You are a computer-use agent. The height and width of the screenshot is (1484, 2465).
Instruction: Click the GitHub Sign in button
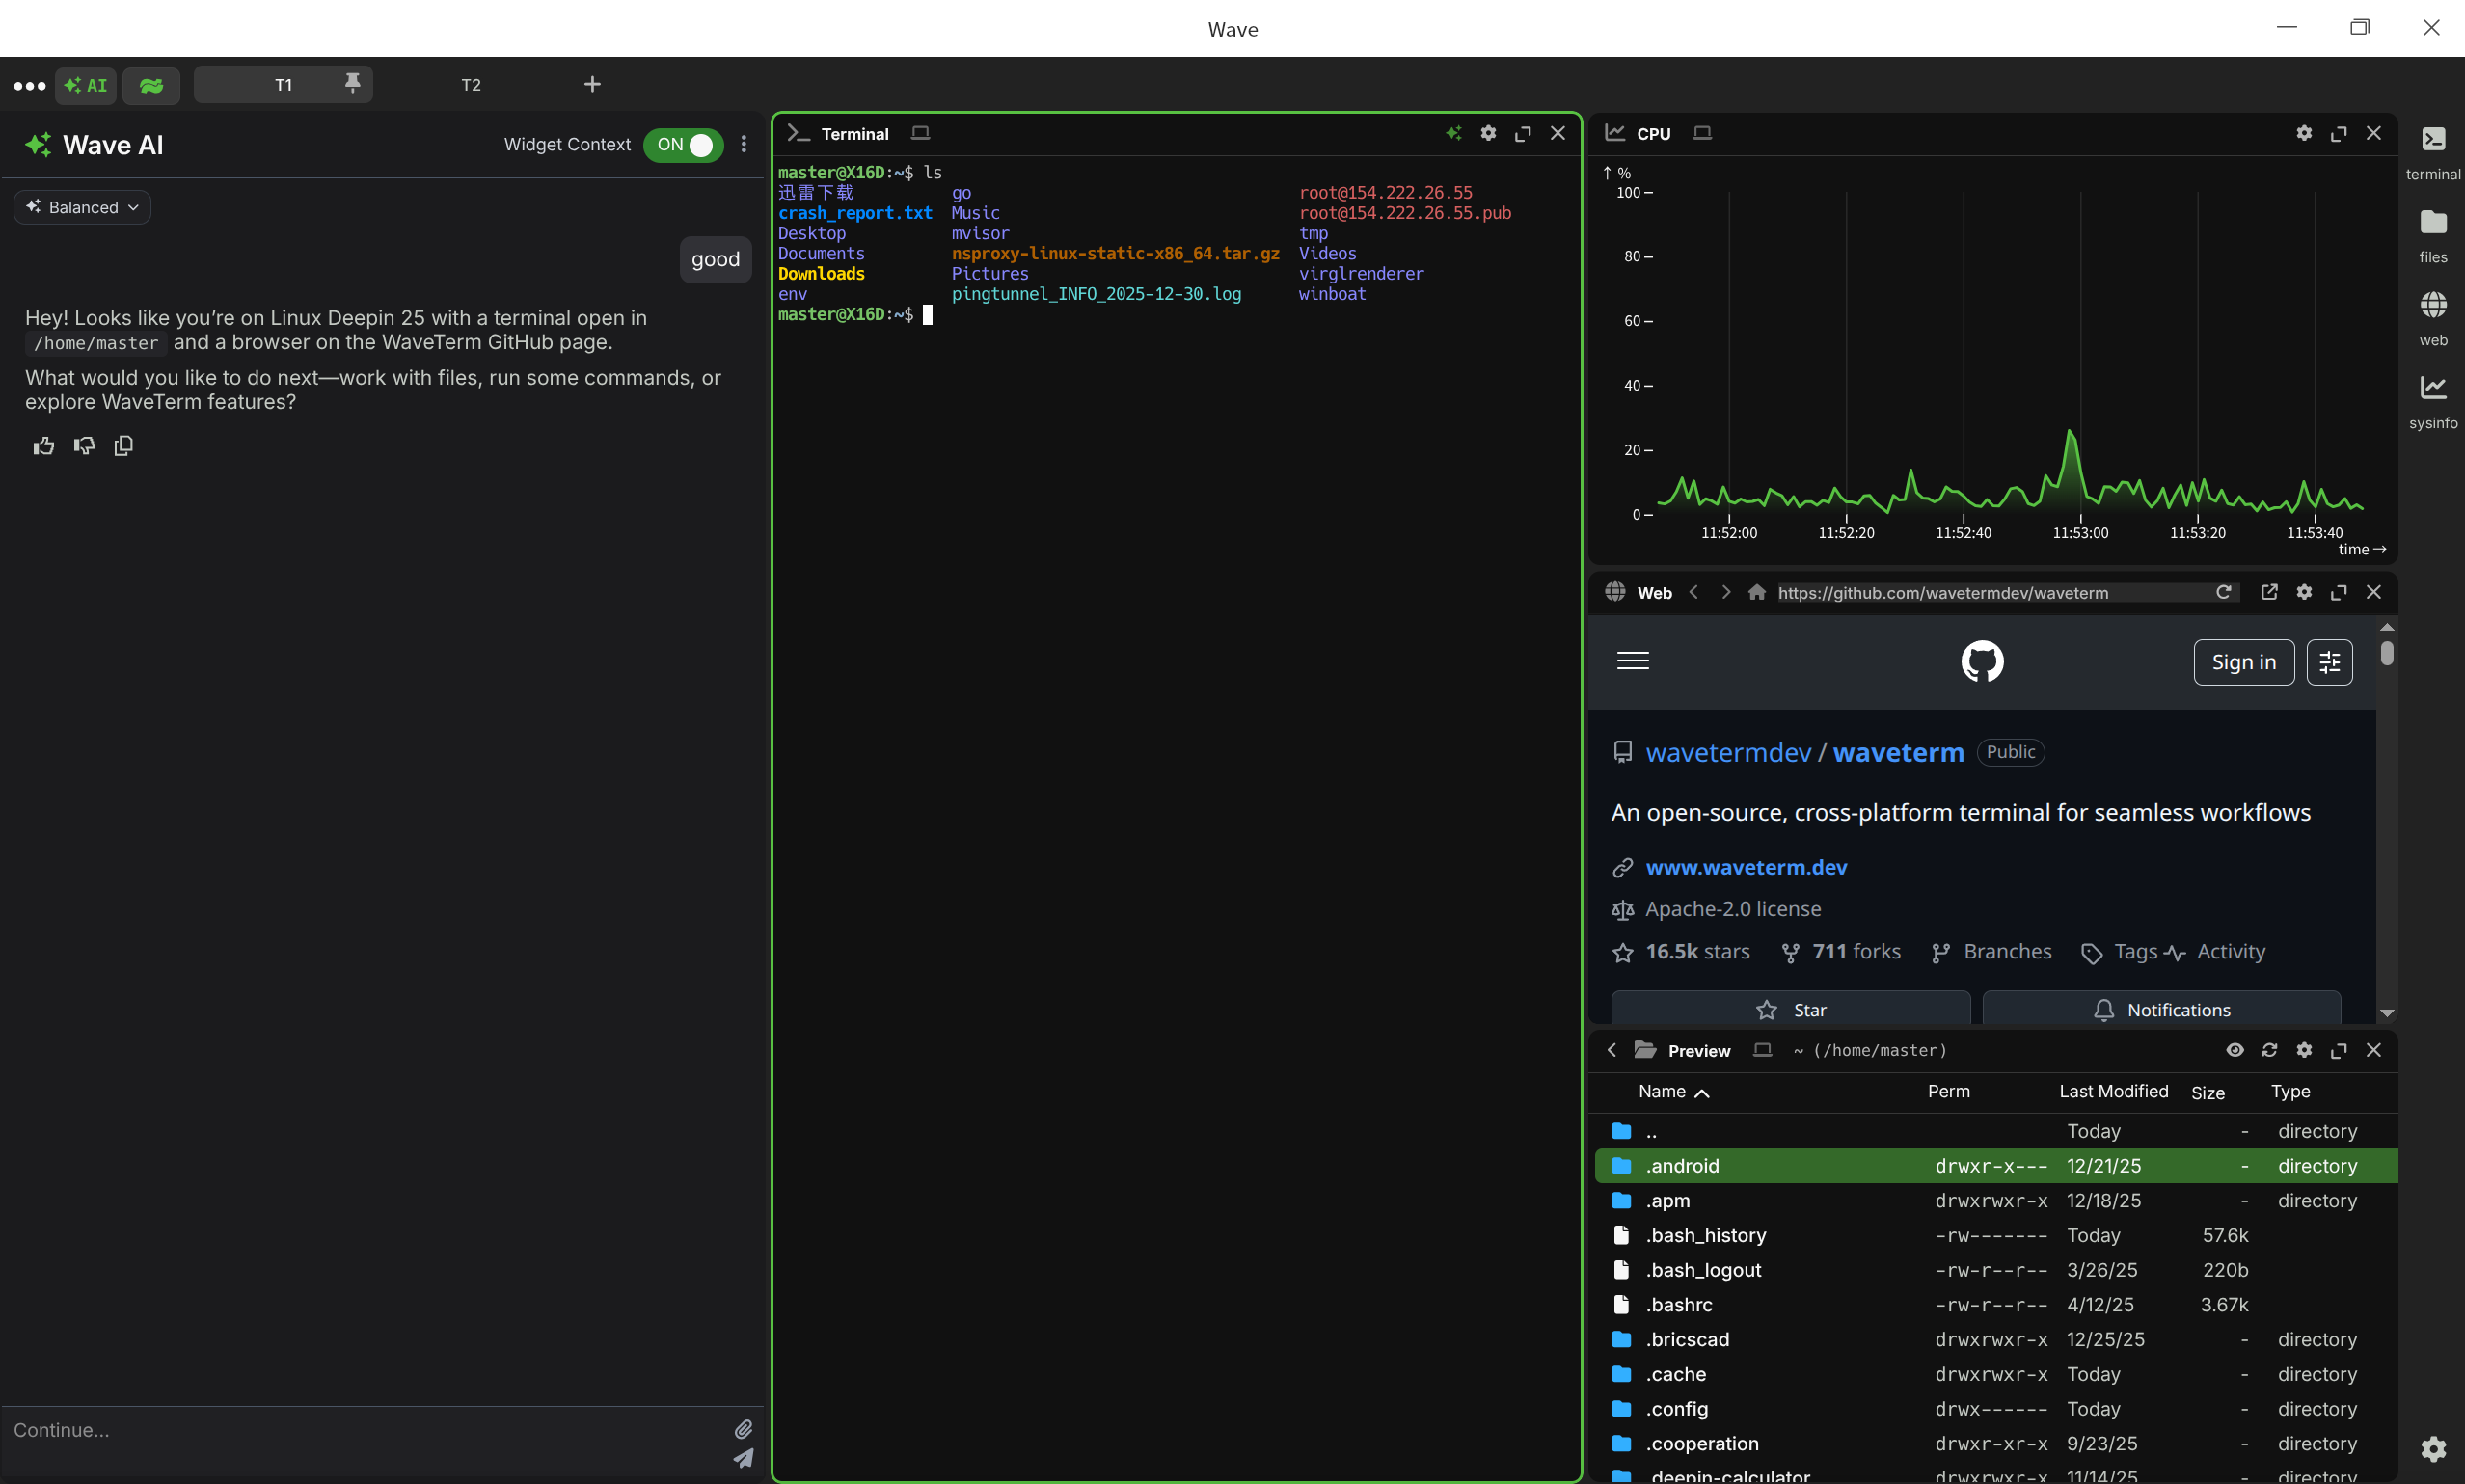(x=2243, y=662)
